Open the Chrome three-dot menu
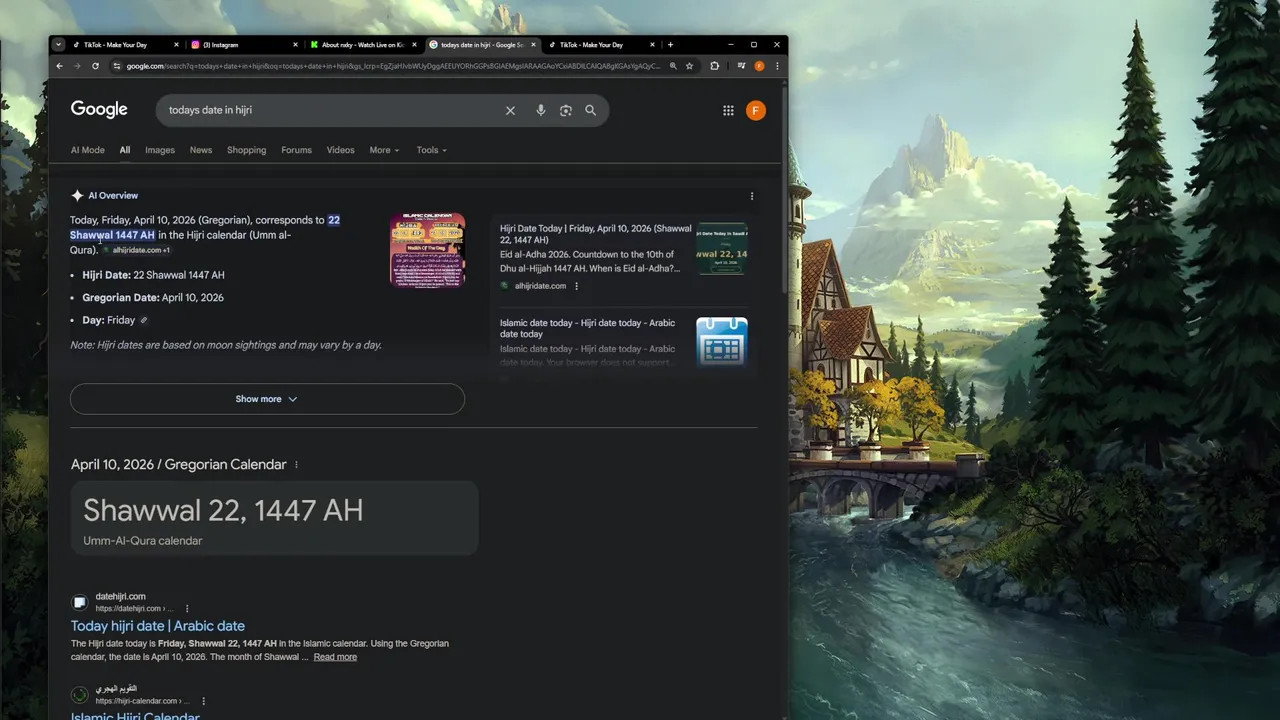The height and width of the screenshot is (720, 1280). tap(777, 66)
